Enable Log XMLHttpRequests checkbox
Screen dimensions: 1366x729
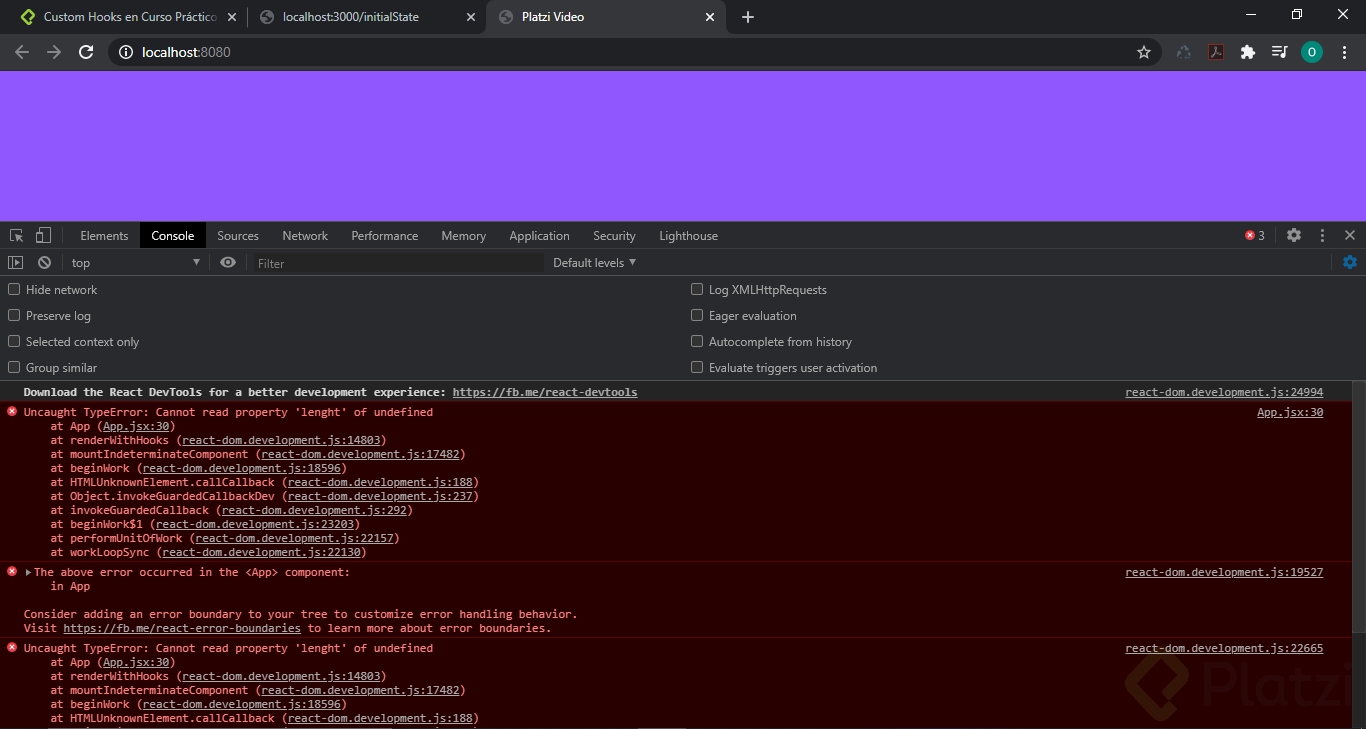[x=697, y=289]
